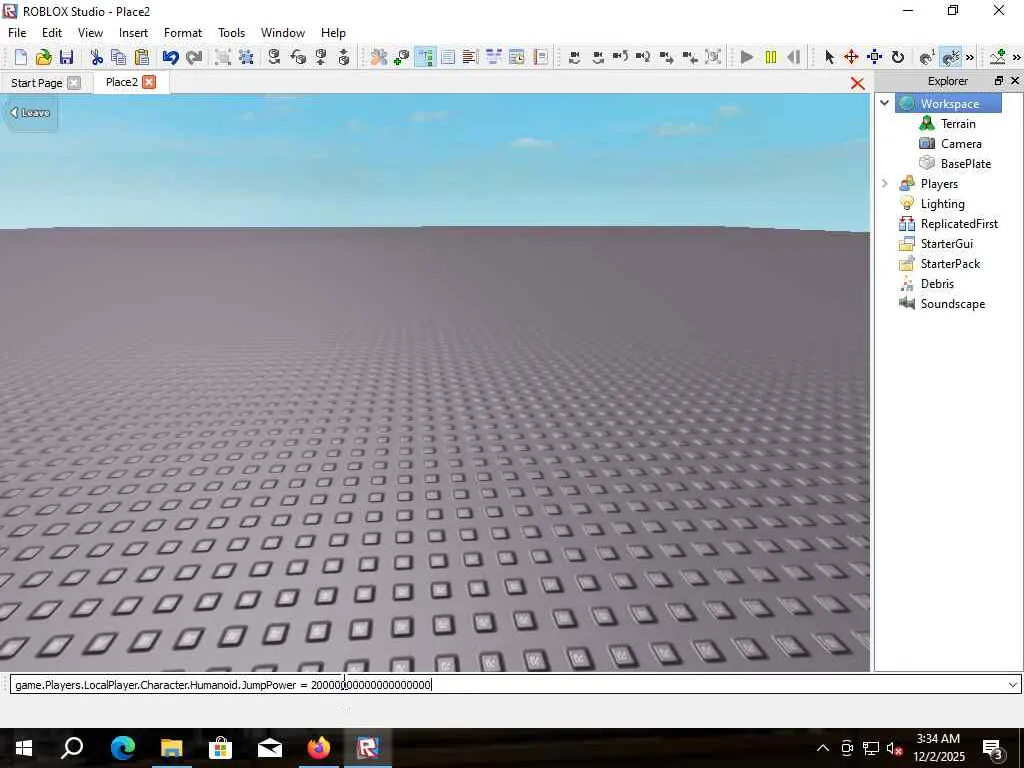The image size is (1024, 768).
Task: Expand the Players tree node
Action: (x=885, y=184)
